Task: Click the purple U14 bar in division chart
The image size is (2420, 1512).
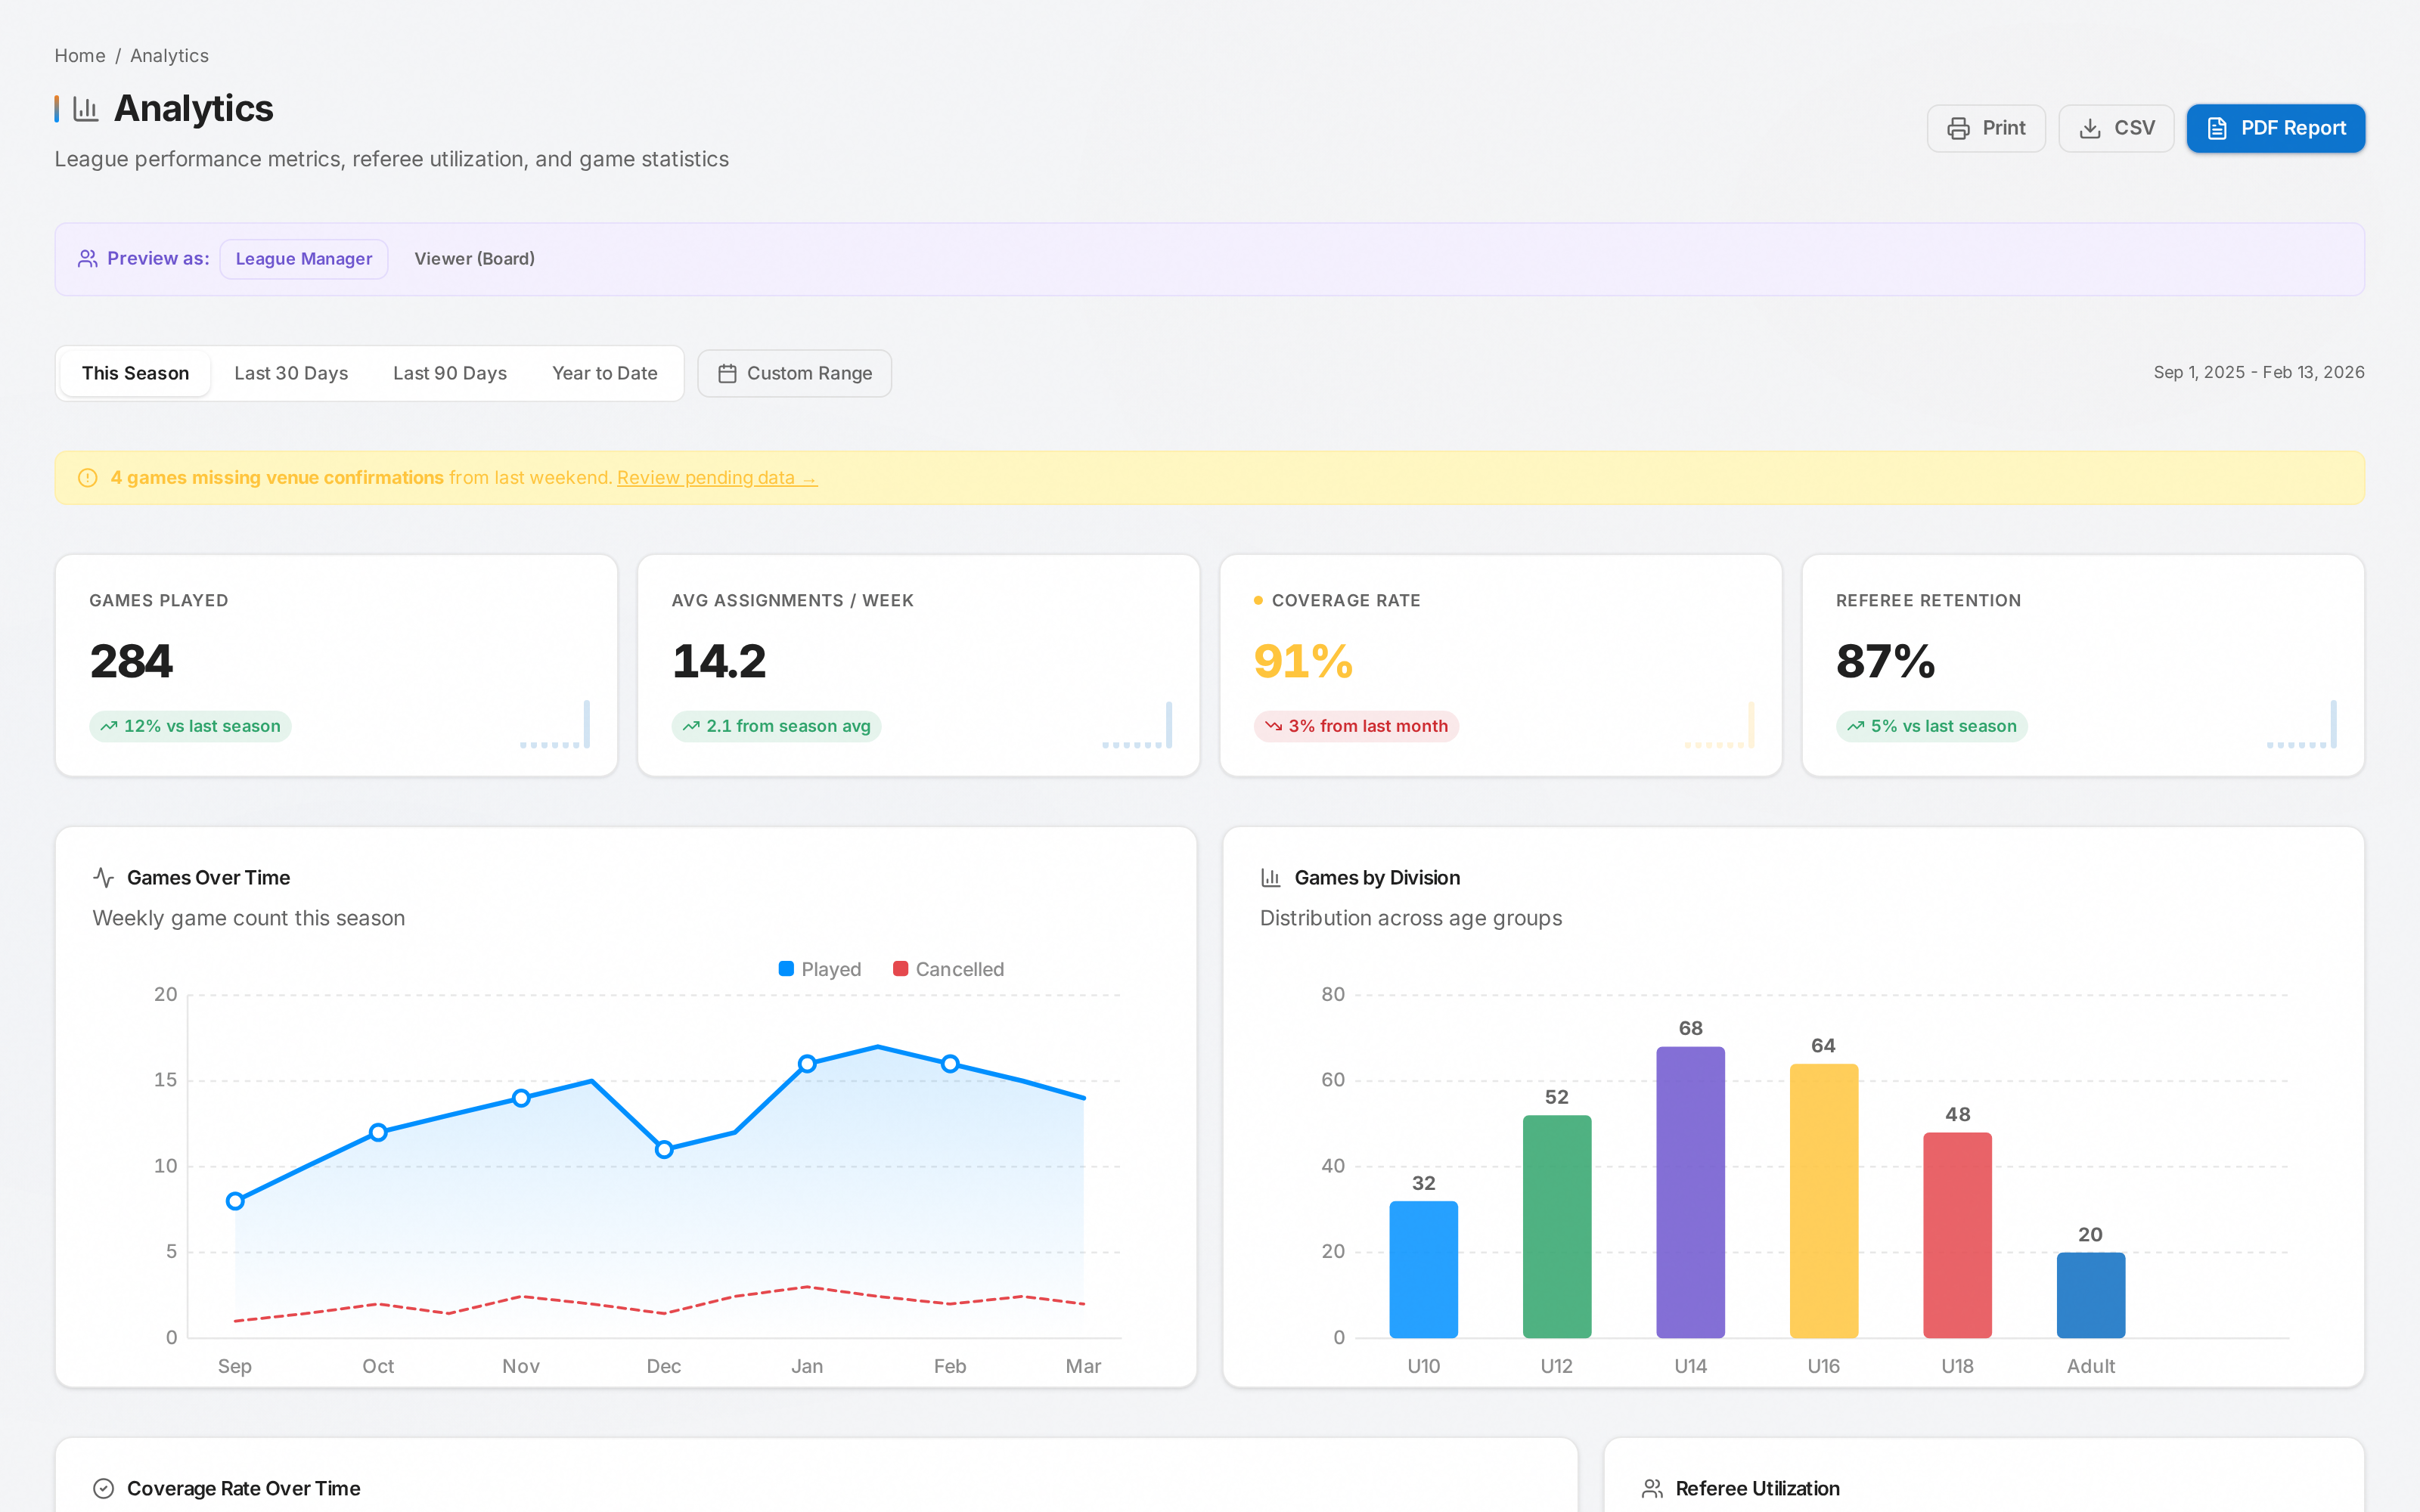Action: [x=1690, y=1192]
